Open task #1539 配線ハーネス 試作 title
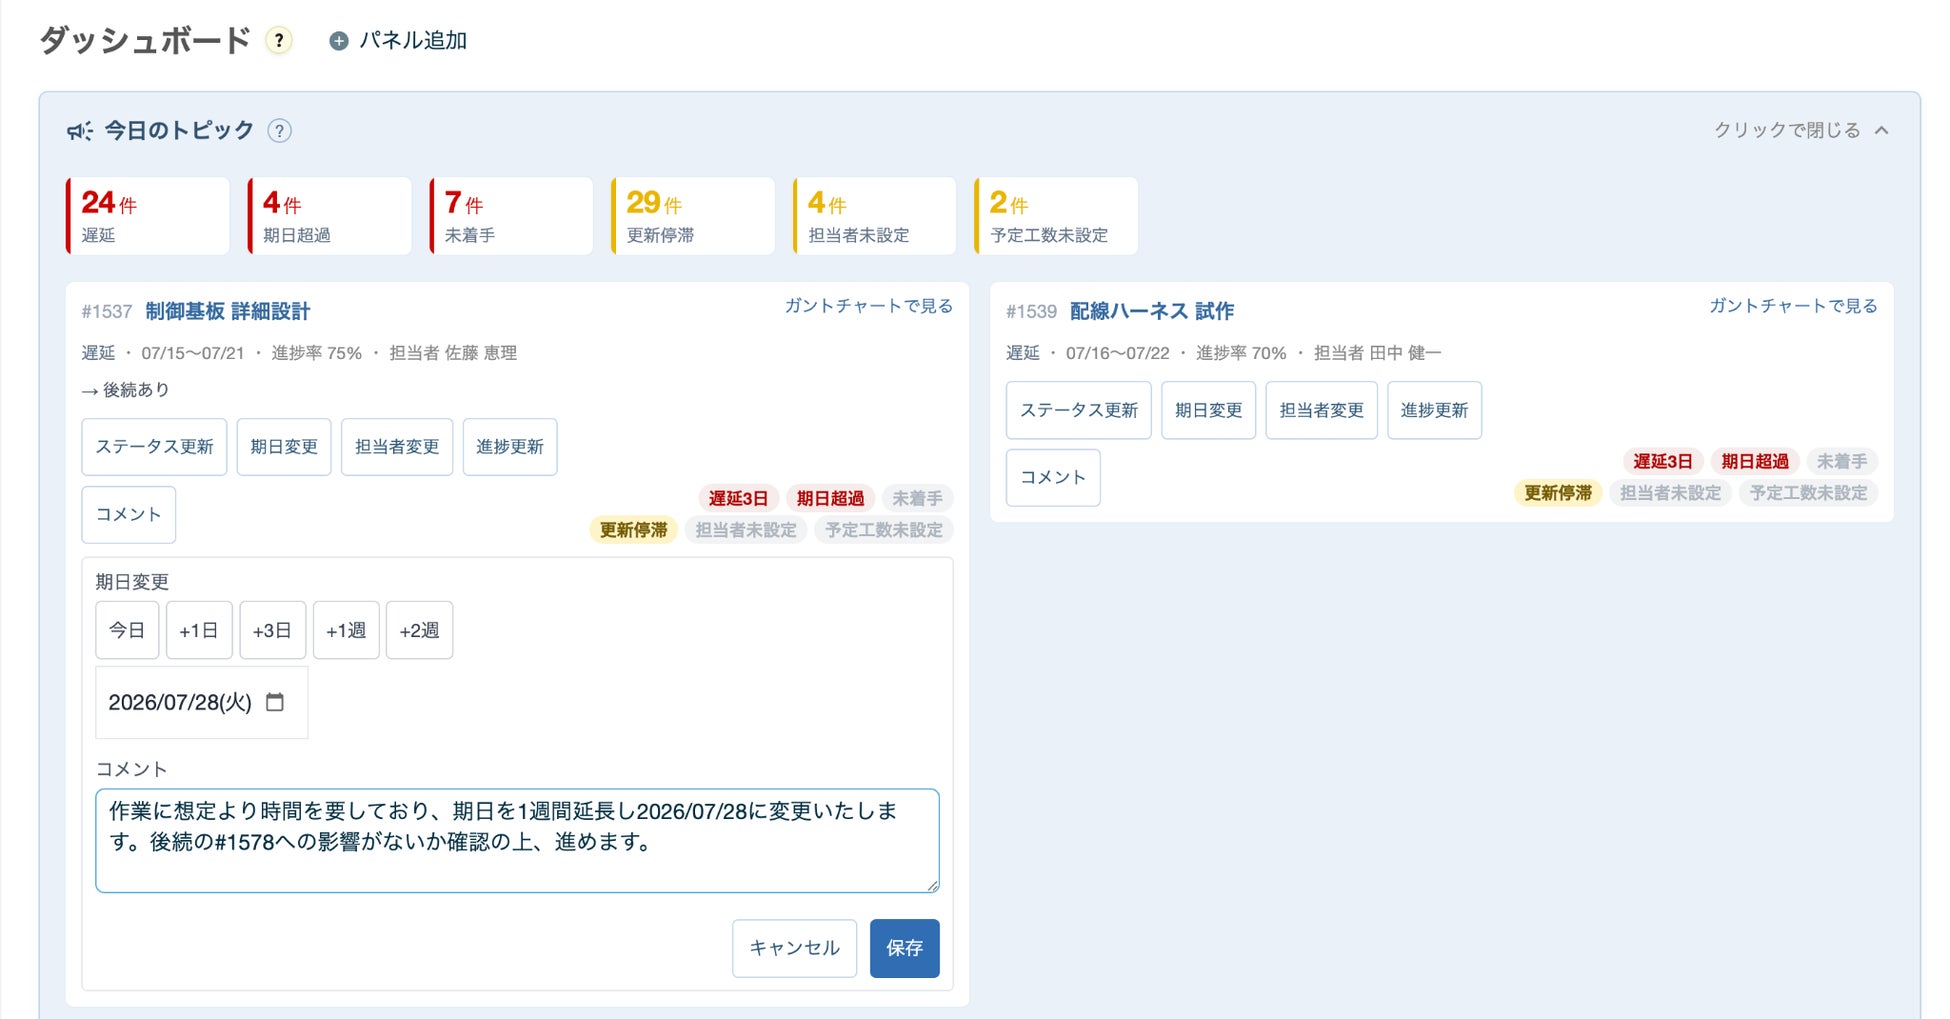Image resolution: width=1950 pixels, height=1019 pixels. (x=1152, y=311)
